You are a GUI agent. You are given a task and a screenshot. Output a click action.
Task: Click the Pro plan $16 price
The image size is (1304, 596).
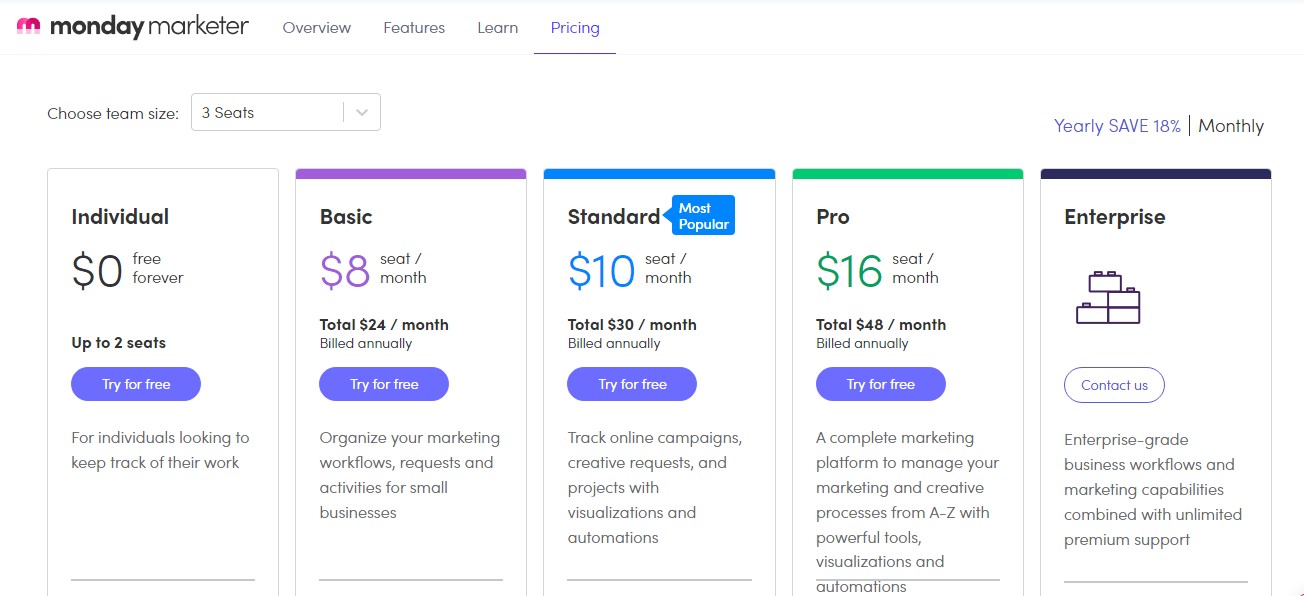pyautogui.click(x=849, y=271)
